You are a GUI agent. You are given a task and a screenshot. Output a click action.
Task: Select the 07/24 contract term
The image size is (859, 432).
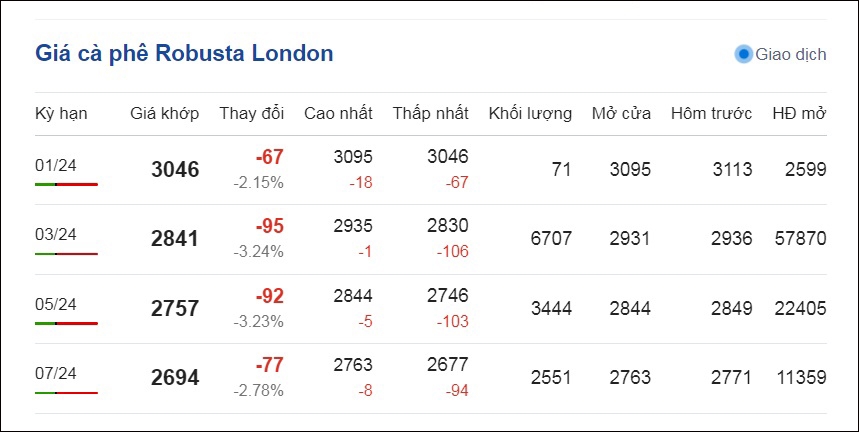pos(56,373)
